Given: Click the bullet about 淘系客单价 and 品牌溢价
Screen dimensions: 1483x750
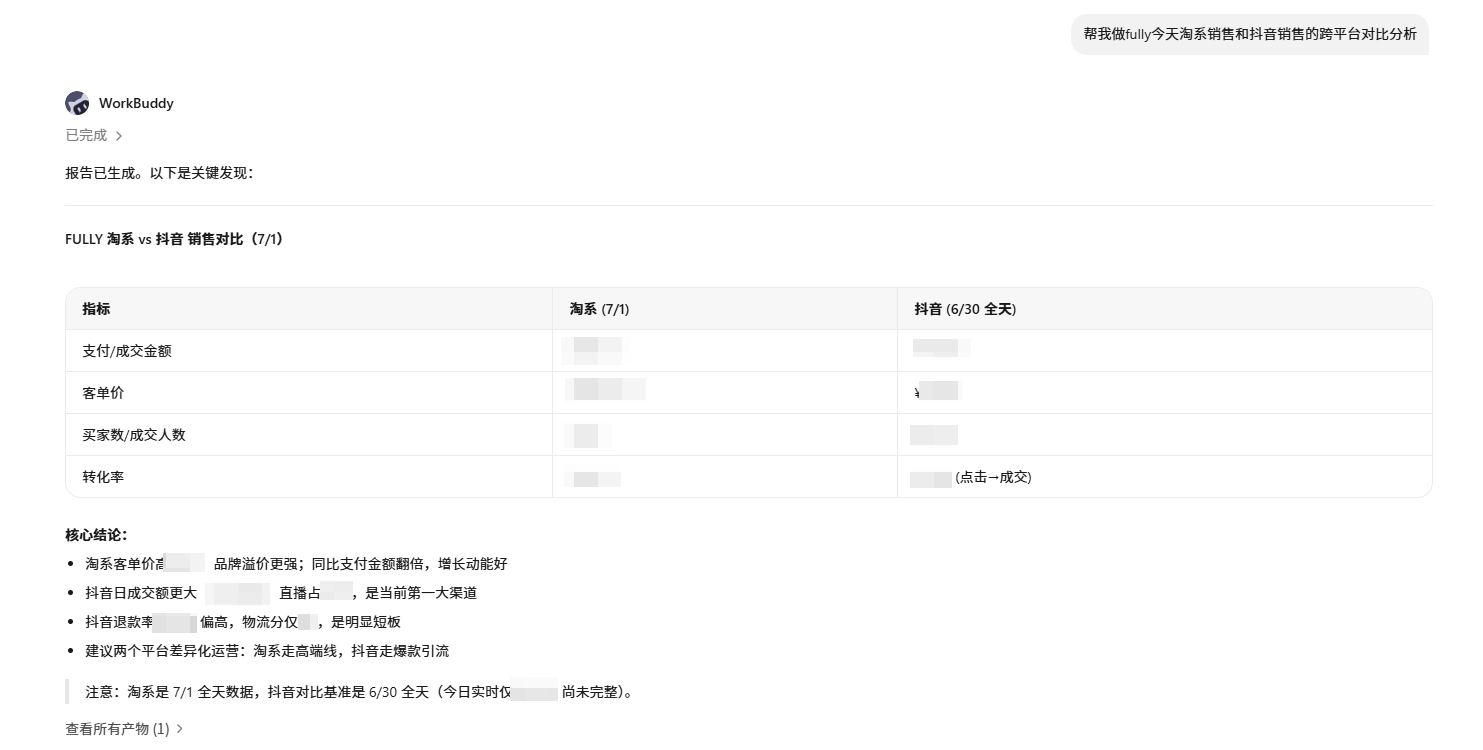Looking at the screenshot, I should tap(296, 564).
